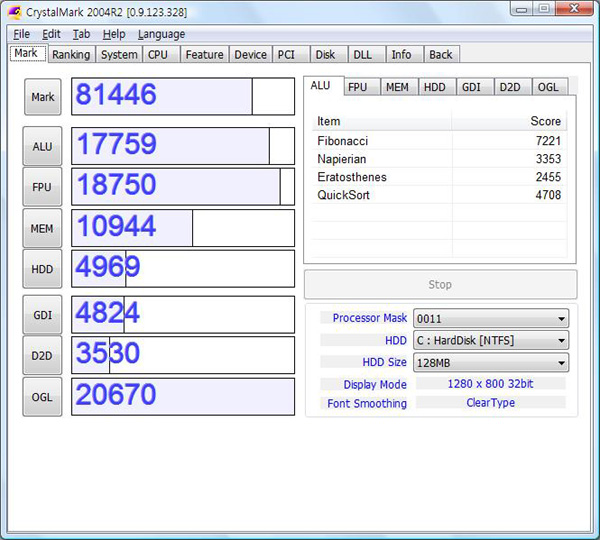Click the Processor Mask label

click(370, 318)
